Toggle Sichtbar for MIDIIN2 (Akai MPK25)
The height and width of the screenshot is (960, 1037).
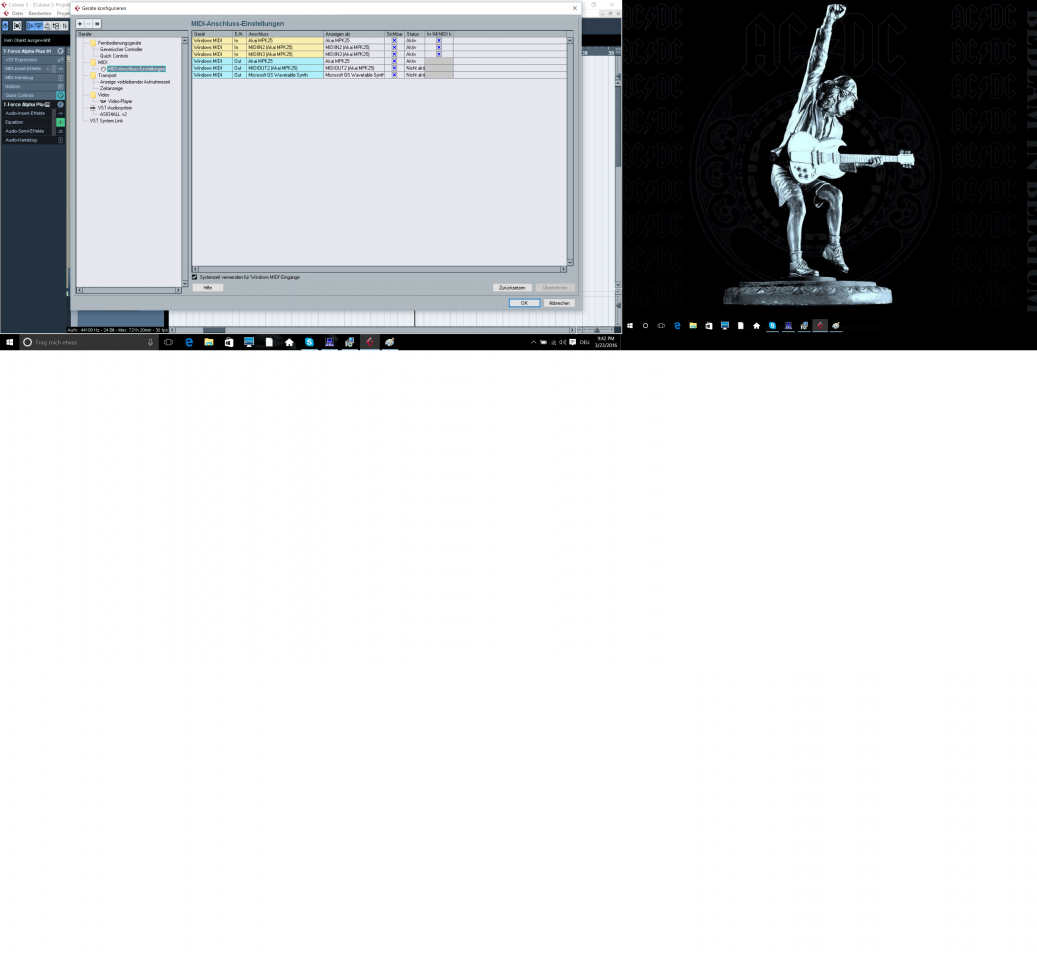click(395, 48)
